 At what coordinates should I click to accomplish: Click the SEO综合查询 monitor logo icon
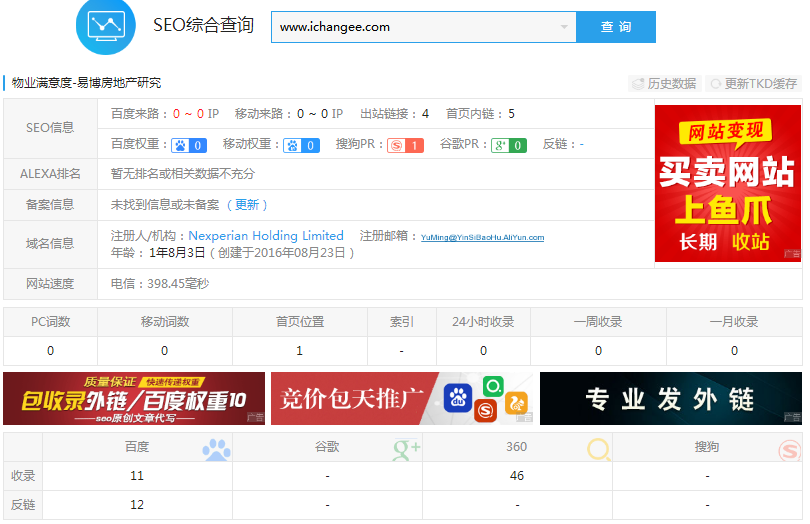coord(106,25)
